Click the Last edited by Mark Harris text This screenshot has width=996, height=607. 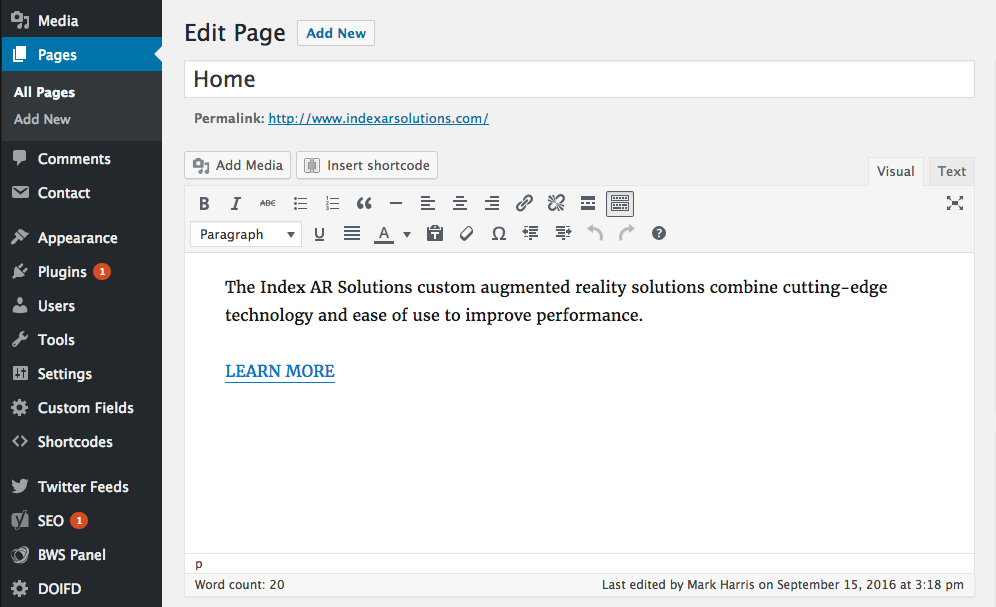[x=783, y=585]
